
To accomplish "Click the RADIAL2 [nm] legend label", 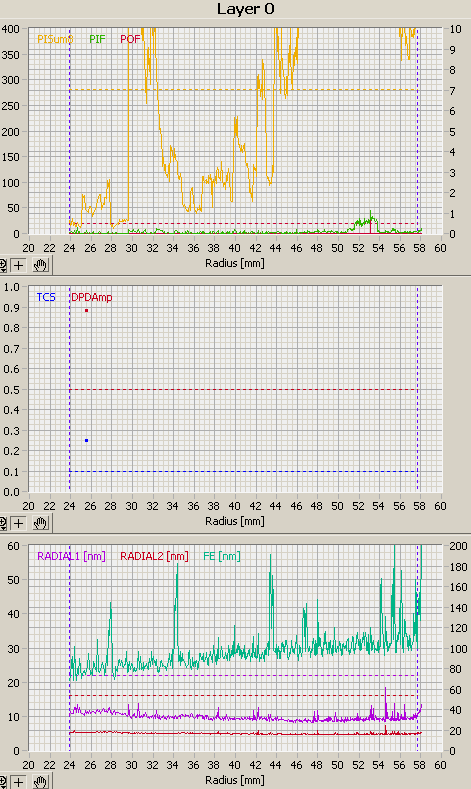I will coord(154,556).
